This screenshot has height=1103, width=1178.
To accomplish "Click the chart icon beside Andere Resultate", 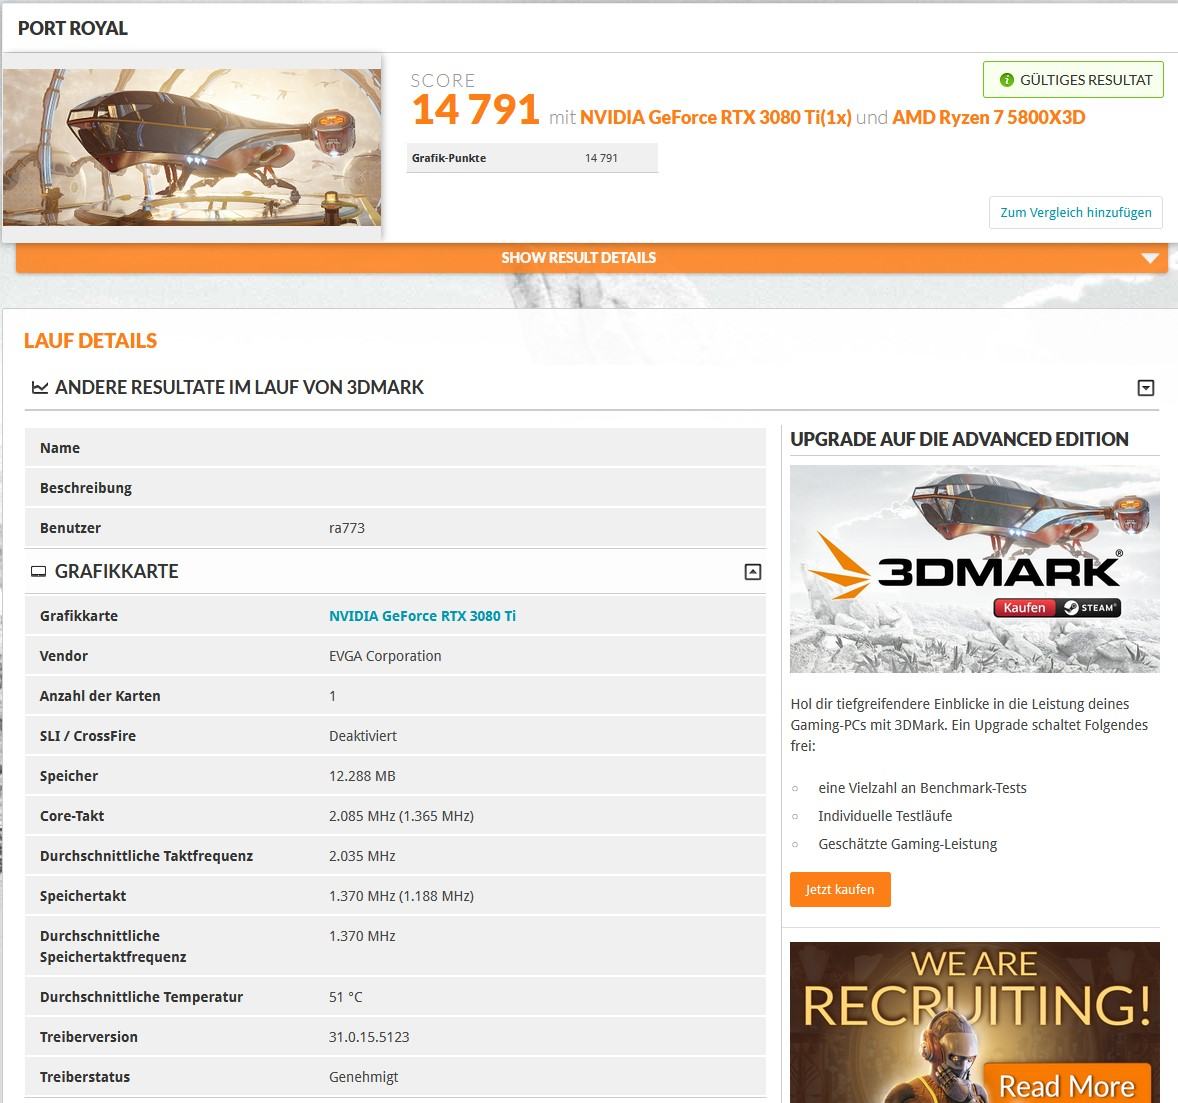I will pos(40,388).
